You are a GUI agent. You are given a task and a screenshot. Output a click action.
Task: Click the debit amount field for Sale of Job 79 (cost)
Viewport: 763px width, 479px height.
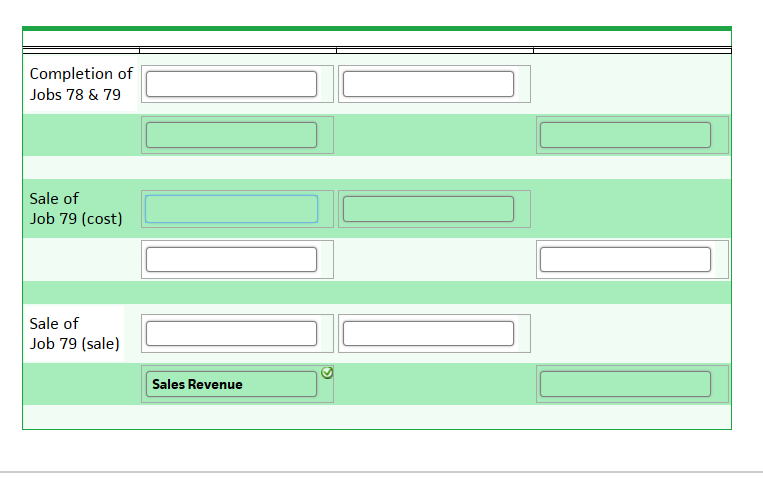(x=428, y=209)
